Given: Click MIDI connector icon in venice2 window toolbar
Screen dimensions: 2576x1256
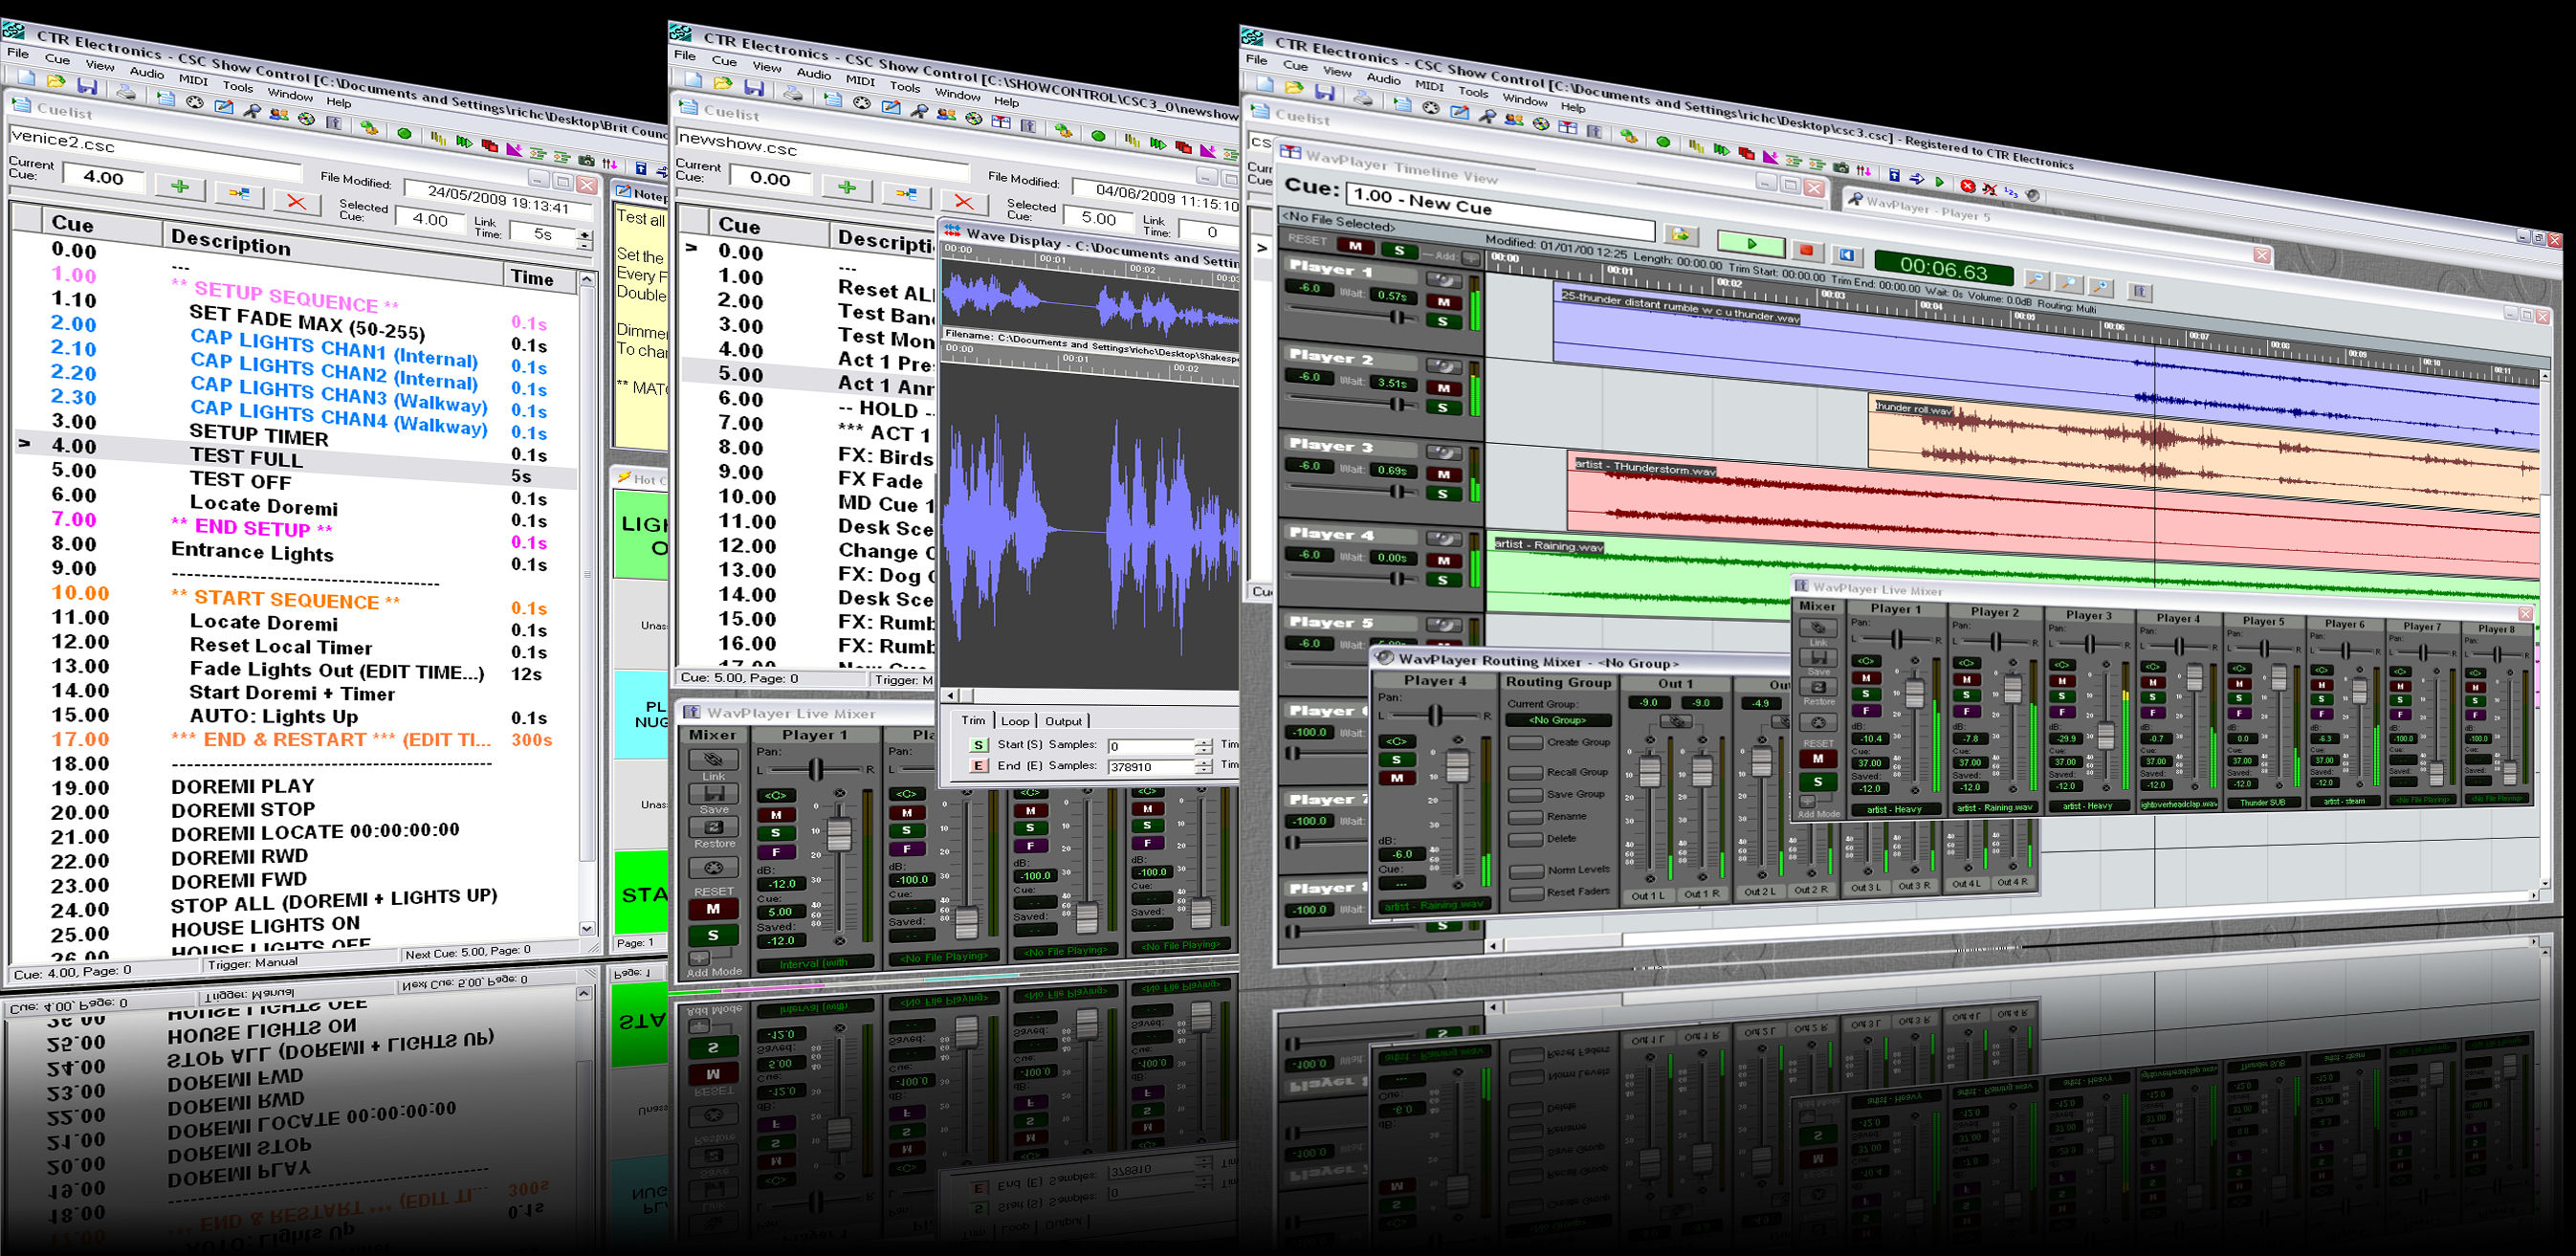Looking at the screenshot, I should 195,101.
